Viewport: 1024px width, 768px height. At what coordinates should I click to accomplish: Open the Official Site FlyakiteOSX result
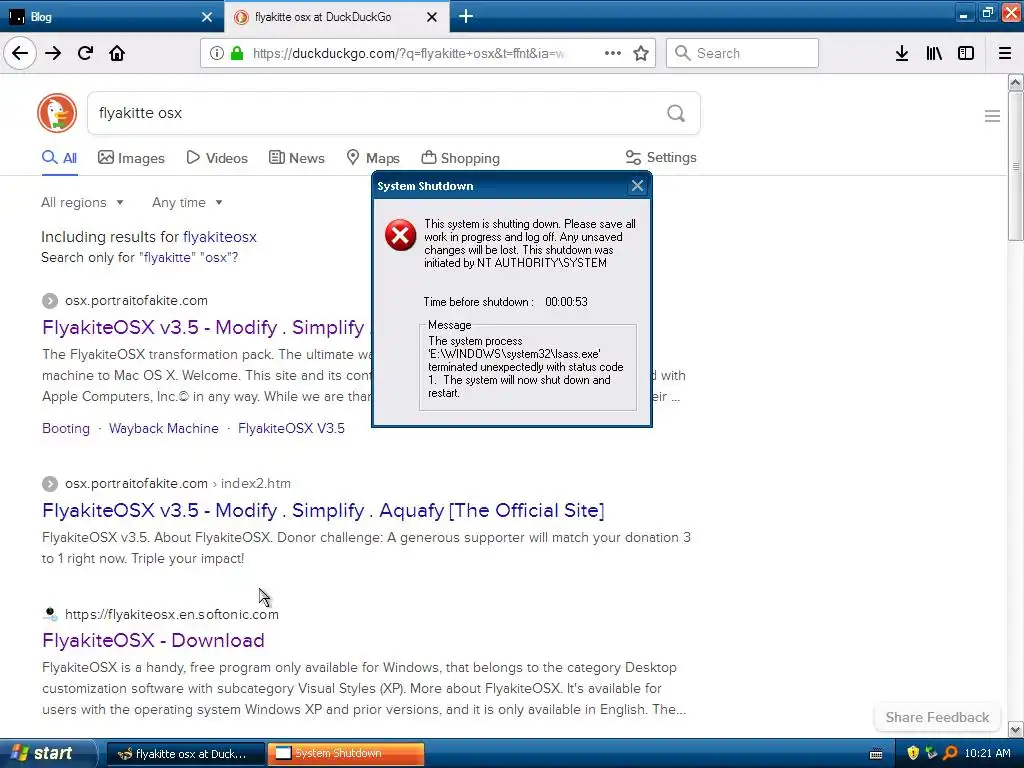323,510
